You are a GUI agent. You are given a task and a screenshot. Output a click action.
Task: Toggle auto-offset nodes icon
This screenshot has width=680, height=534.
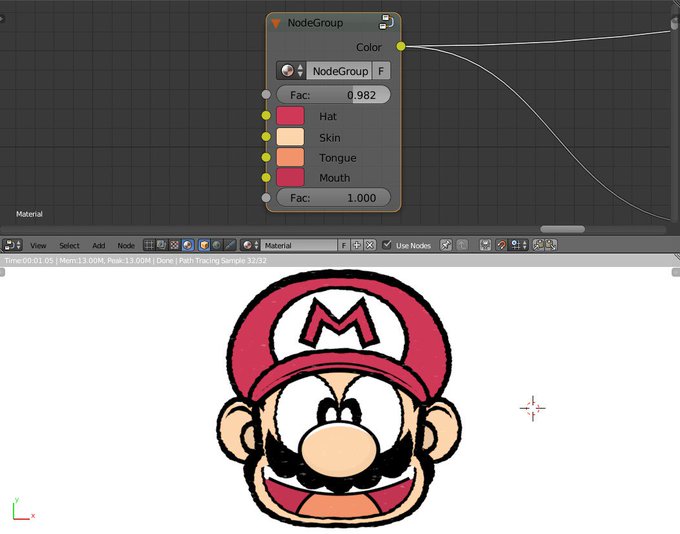pyautogui.click(x=485, y=245)
